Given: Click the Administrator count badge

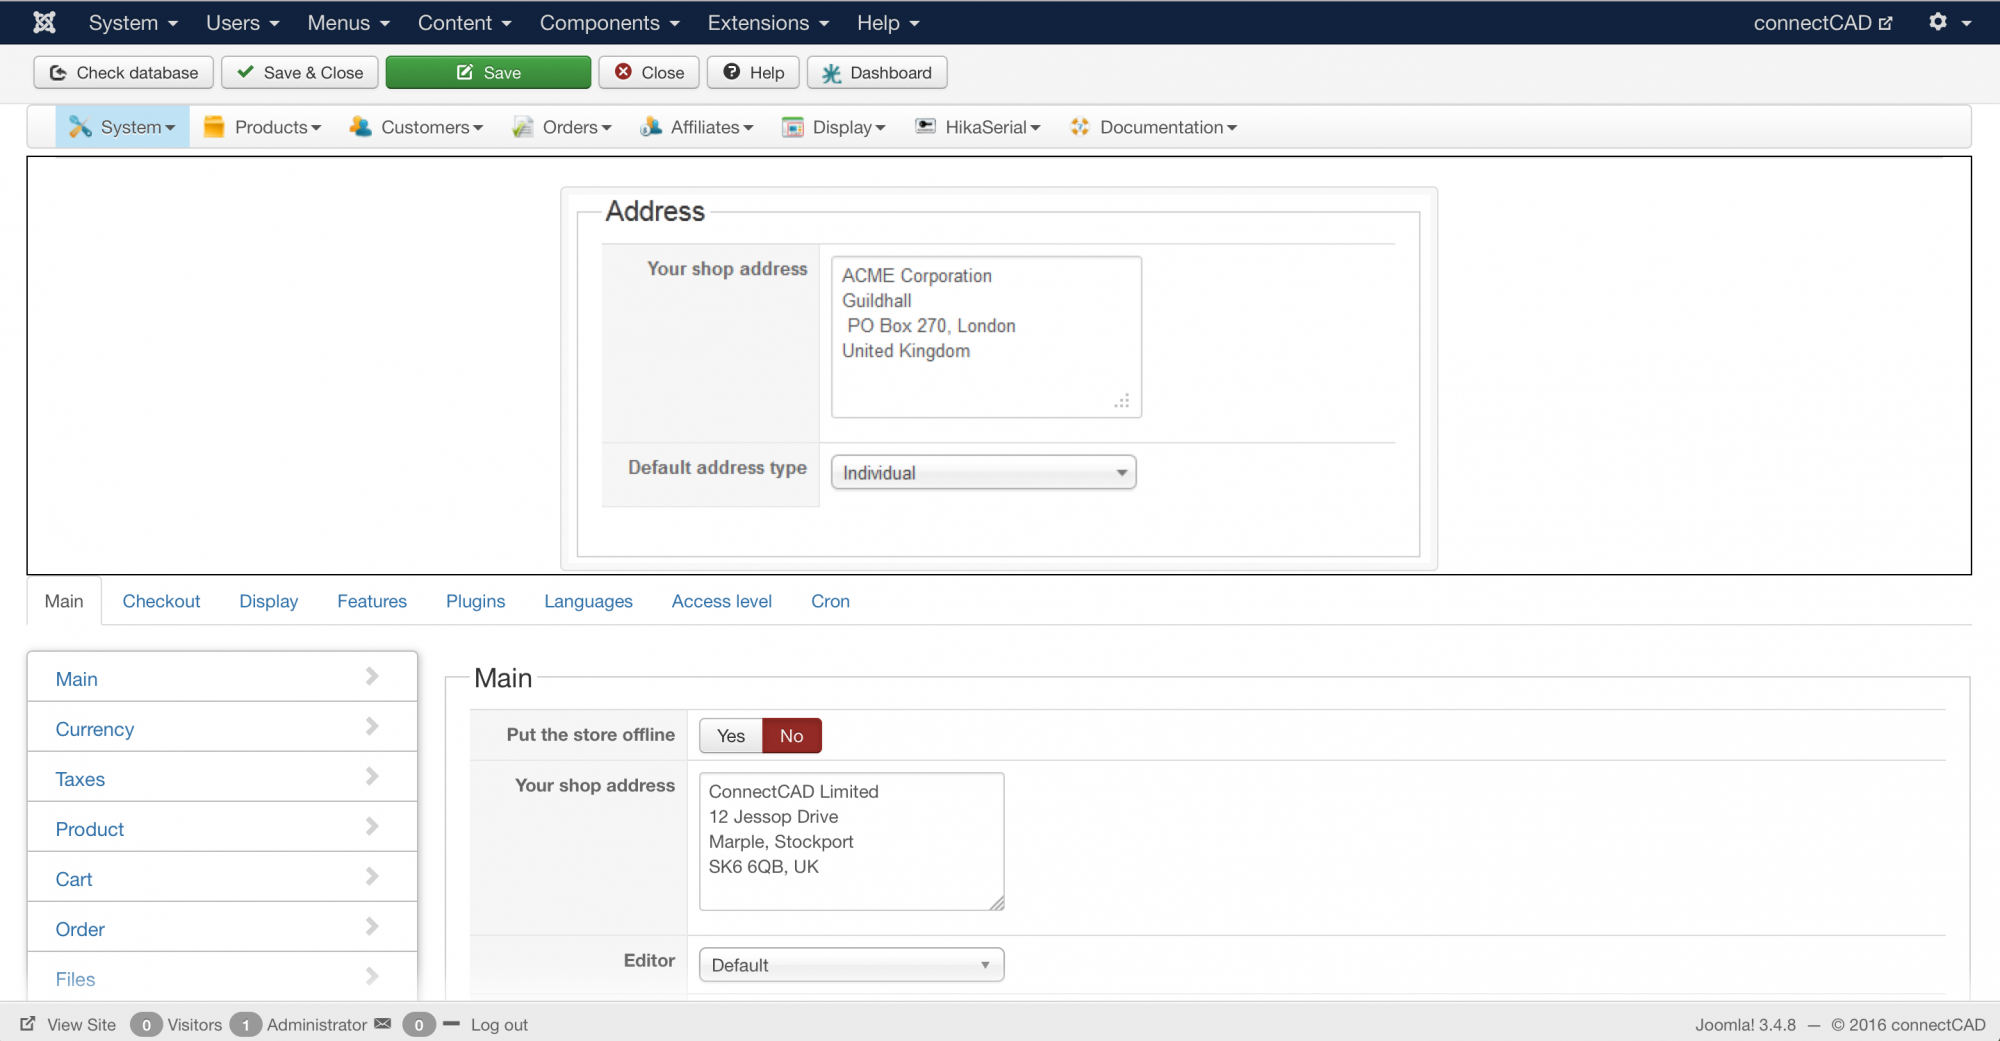Looking at the screenshot, I should coord(245,1025).
